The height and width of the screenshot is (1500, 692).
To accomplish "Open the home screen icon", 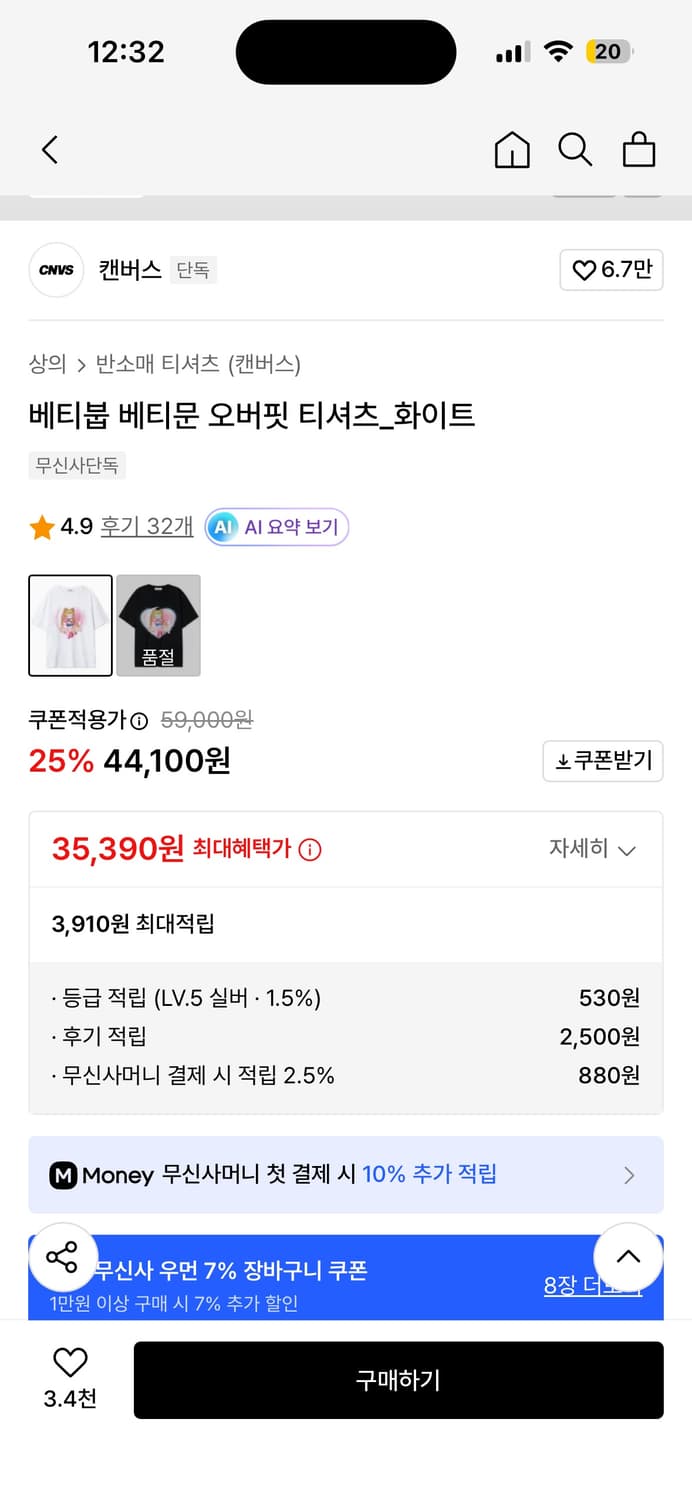I will (512, 150).
